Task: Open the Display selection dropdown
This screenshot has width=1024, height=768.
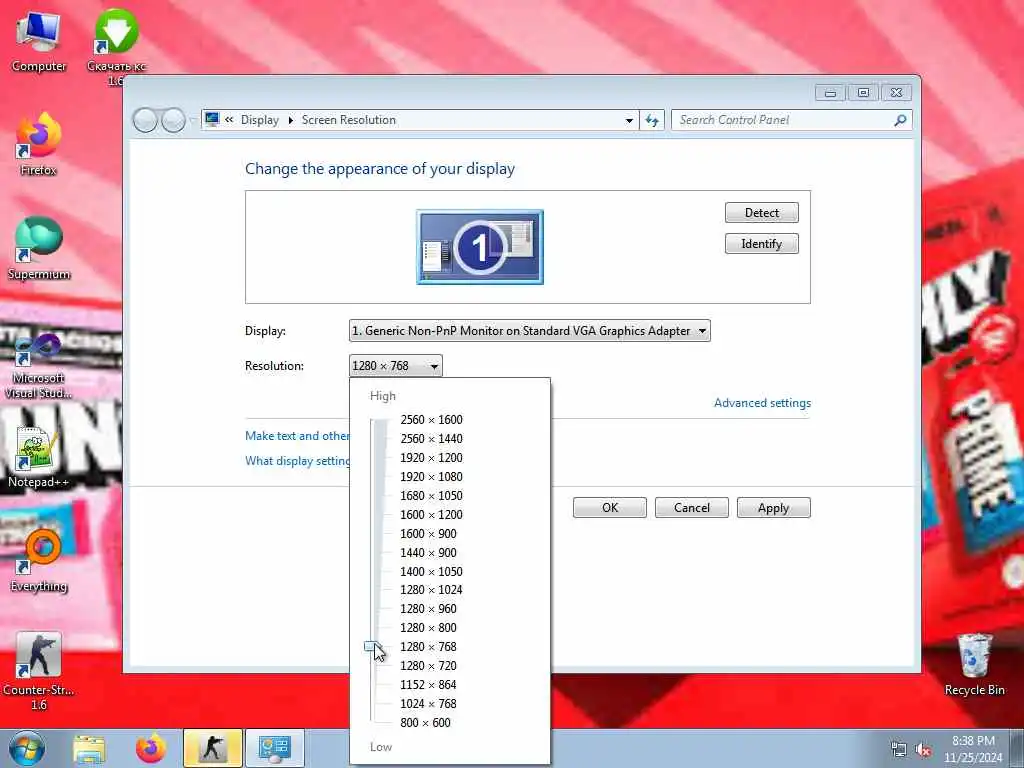Action: (530, 330)
